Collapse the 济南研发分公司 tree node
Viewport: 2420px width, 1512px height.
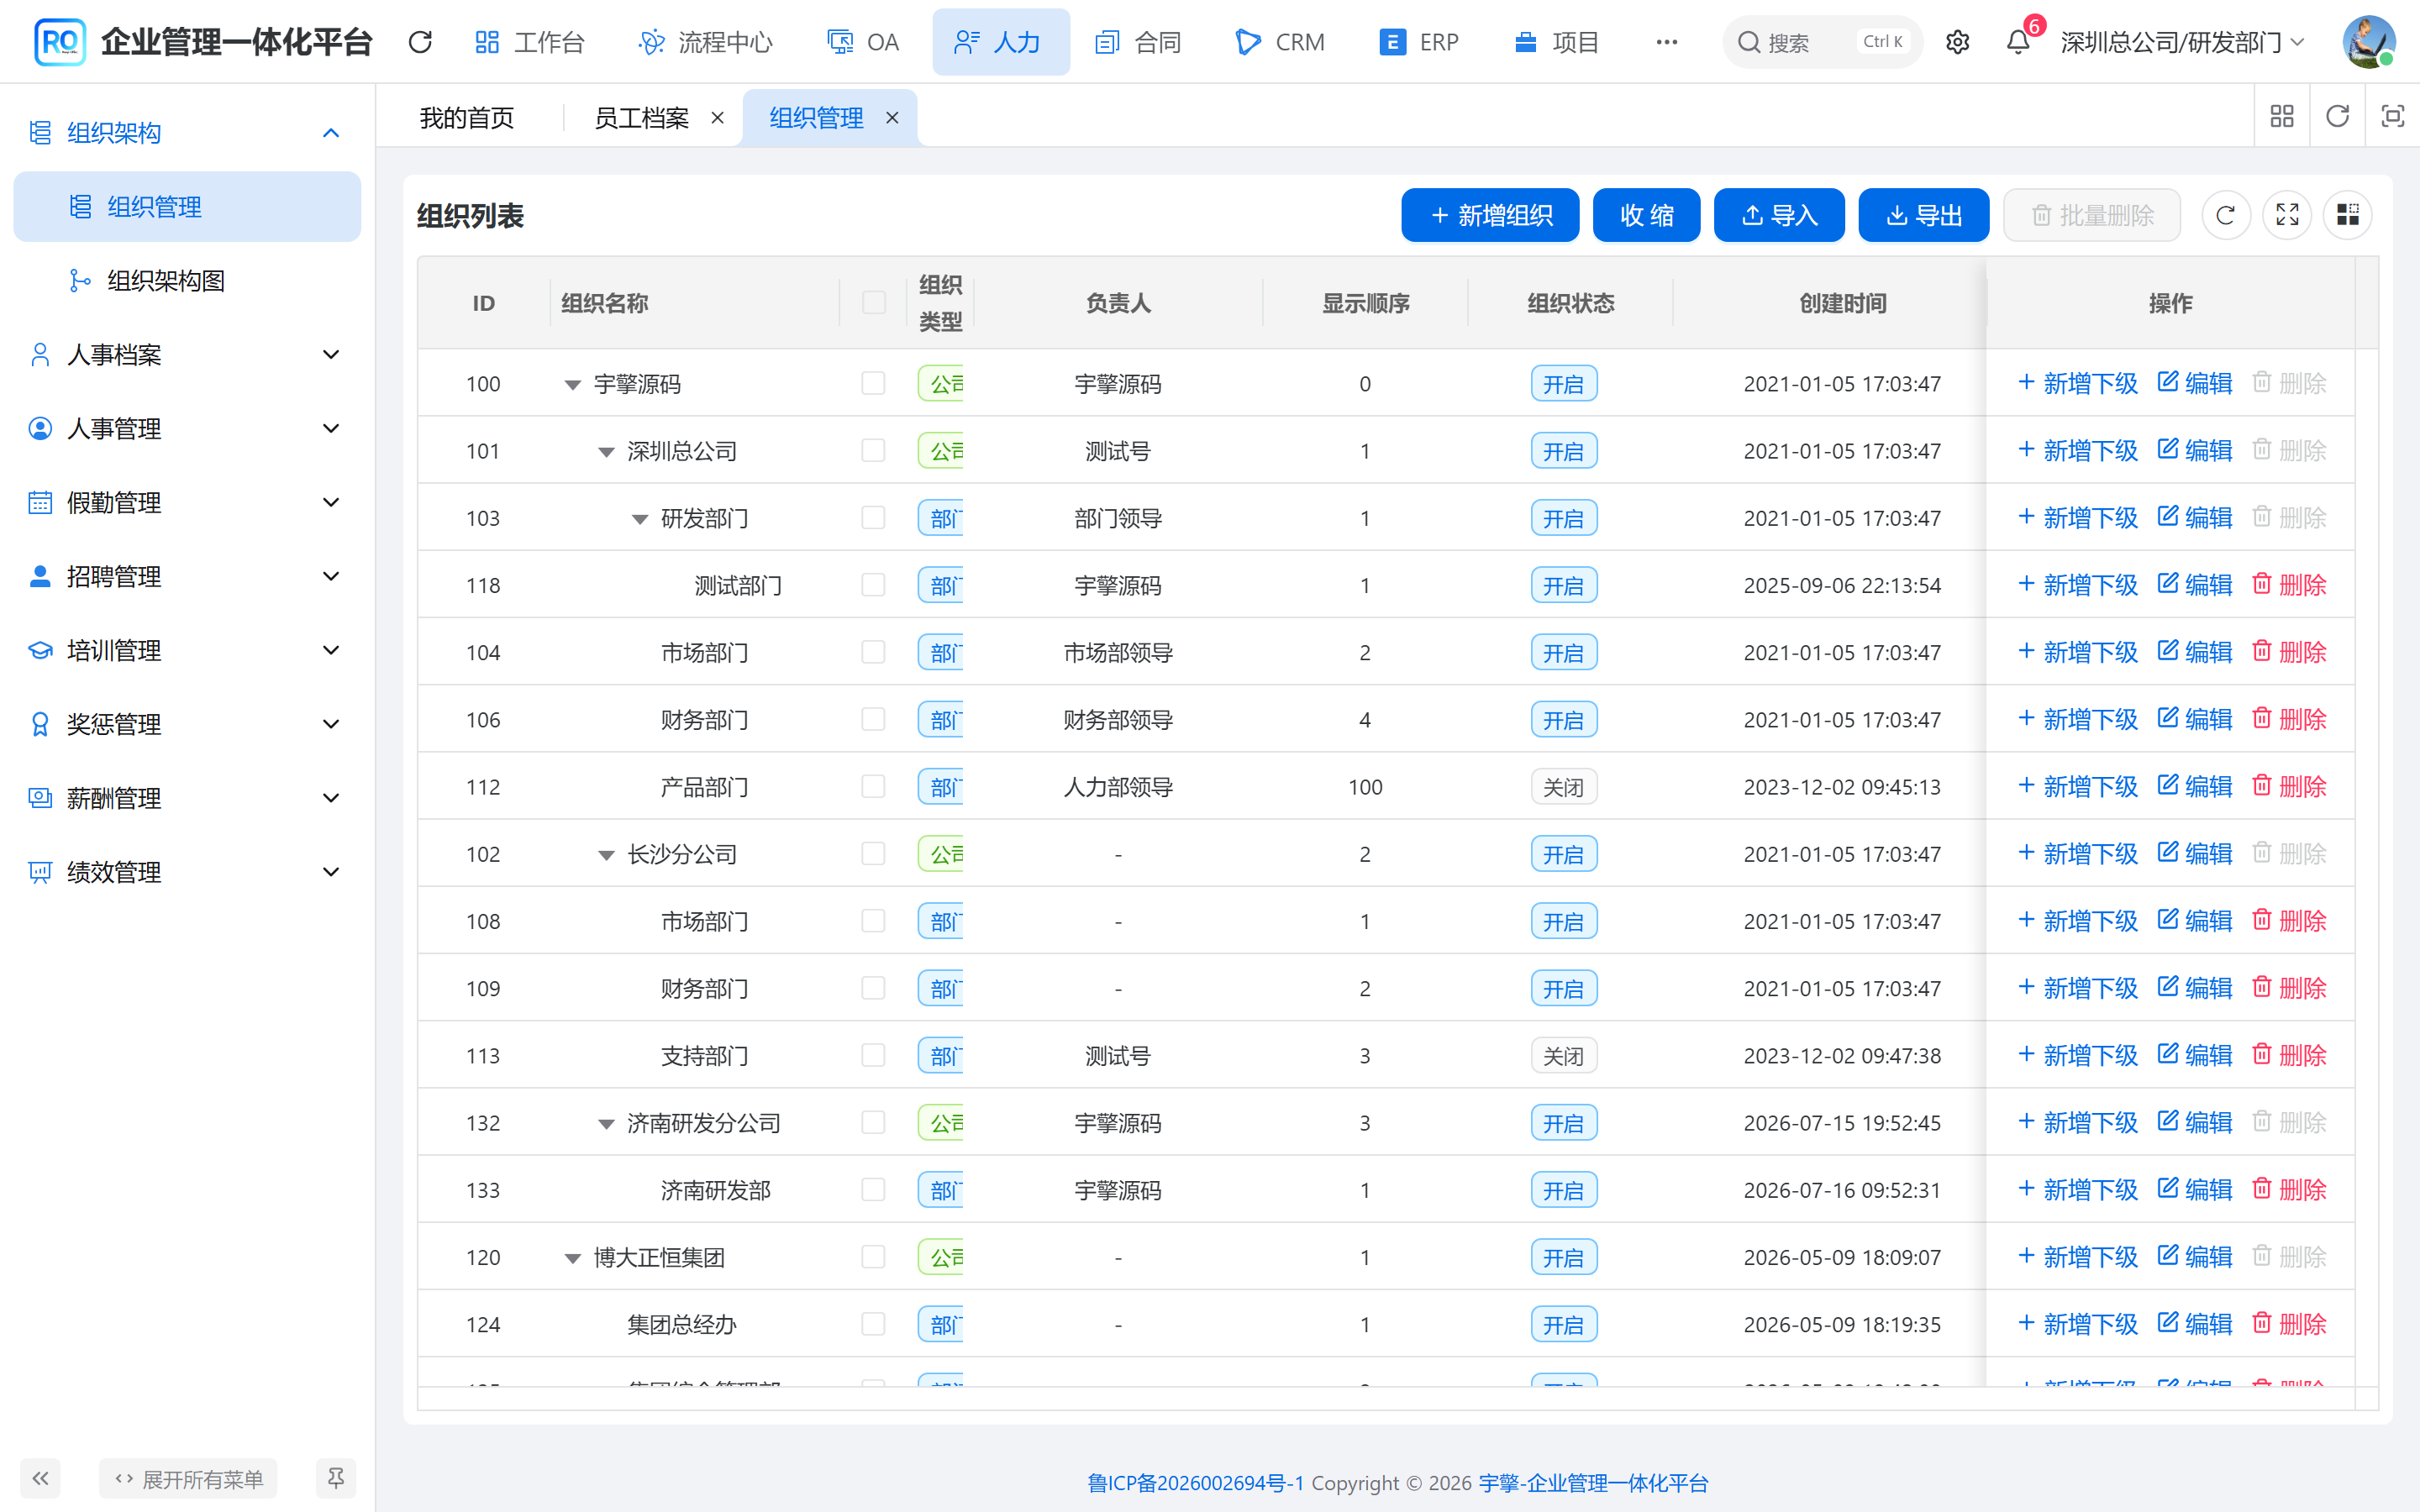click(x=606, y=1124)
